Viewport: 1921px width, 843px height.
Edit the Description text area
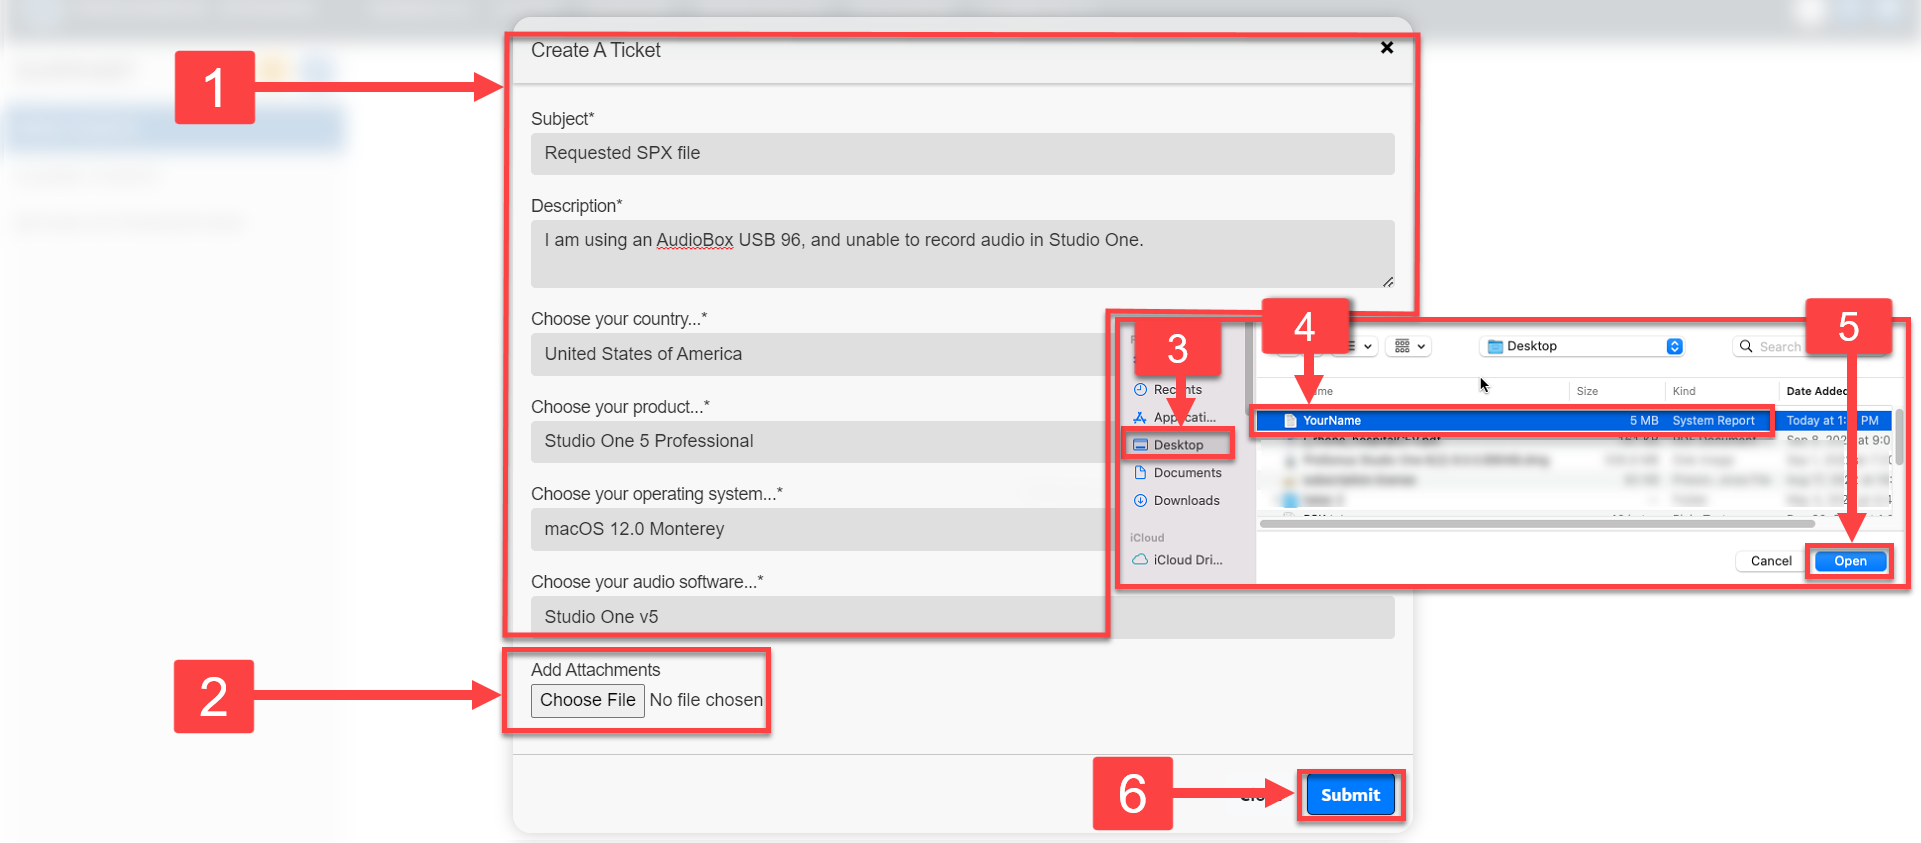coord(962,254)
